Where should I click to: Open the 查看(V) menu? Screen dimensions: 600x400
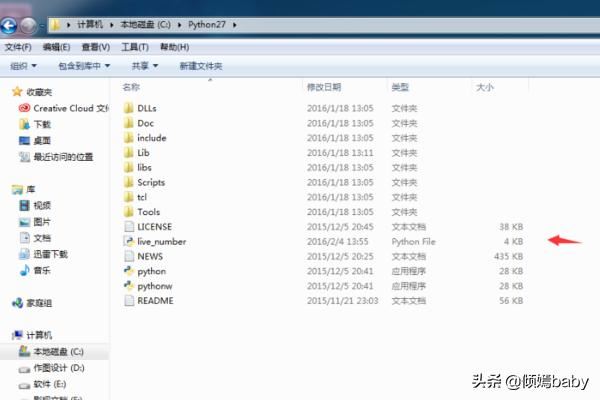tap(96, 47)
